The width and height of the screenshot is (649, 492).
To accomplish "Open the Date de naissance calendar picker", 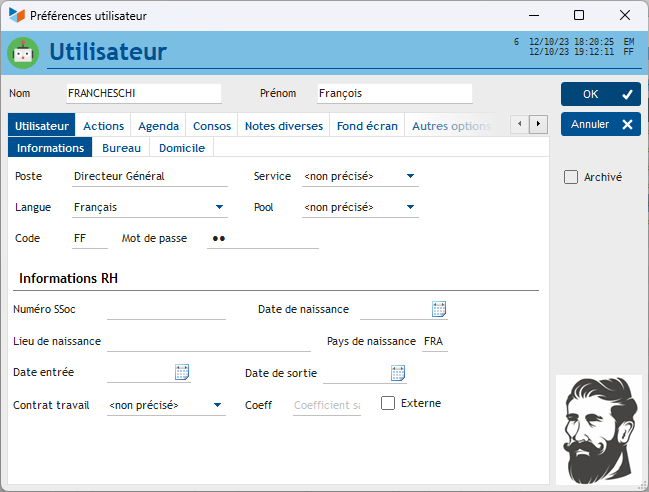I will tap(438, 309).
